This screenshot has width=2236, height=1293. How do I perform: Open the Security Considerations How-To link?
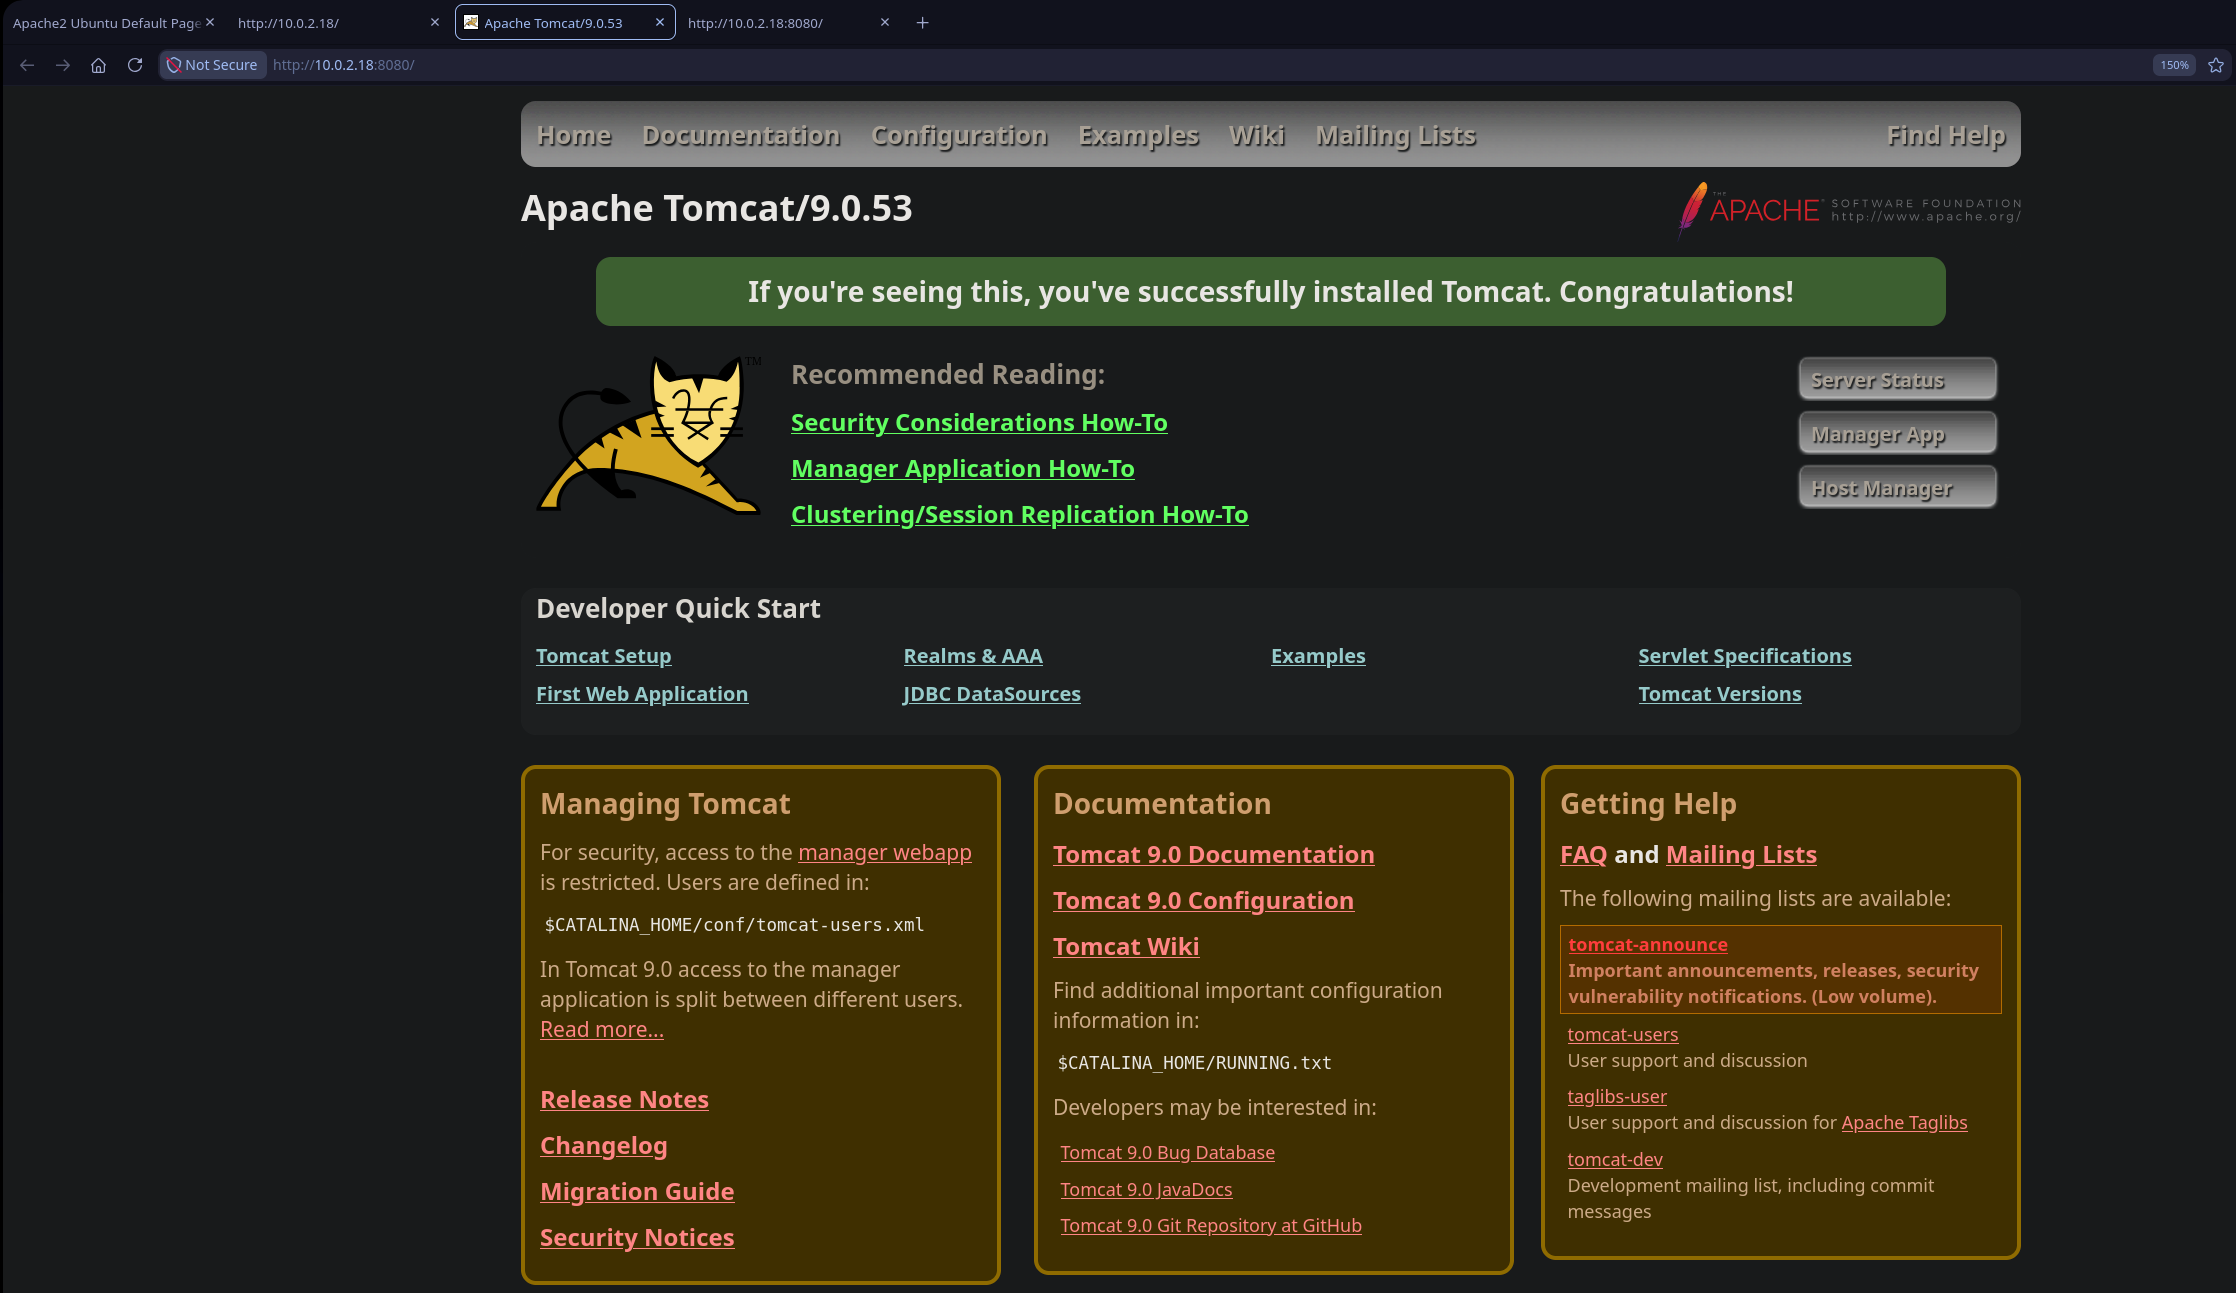(x=979, y=422)
